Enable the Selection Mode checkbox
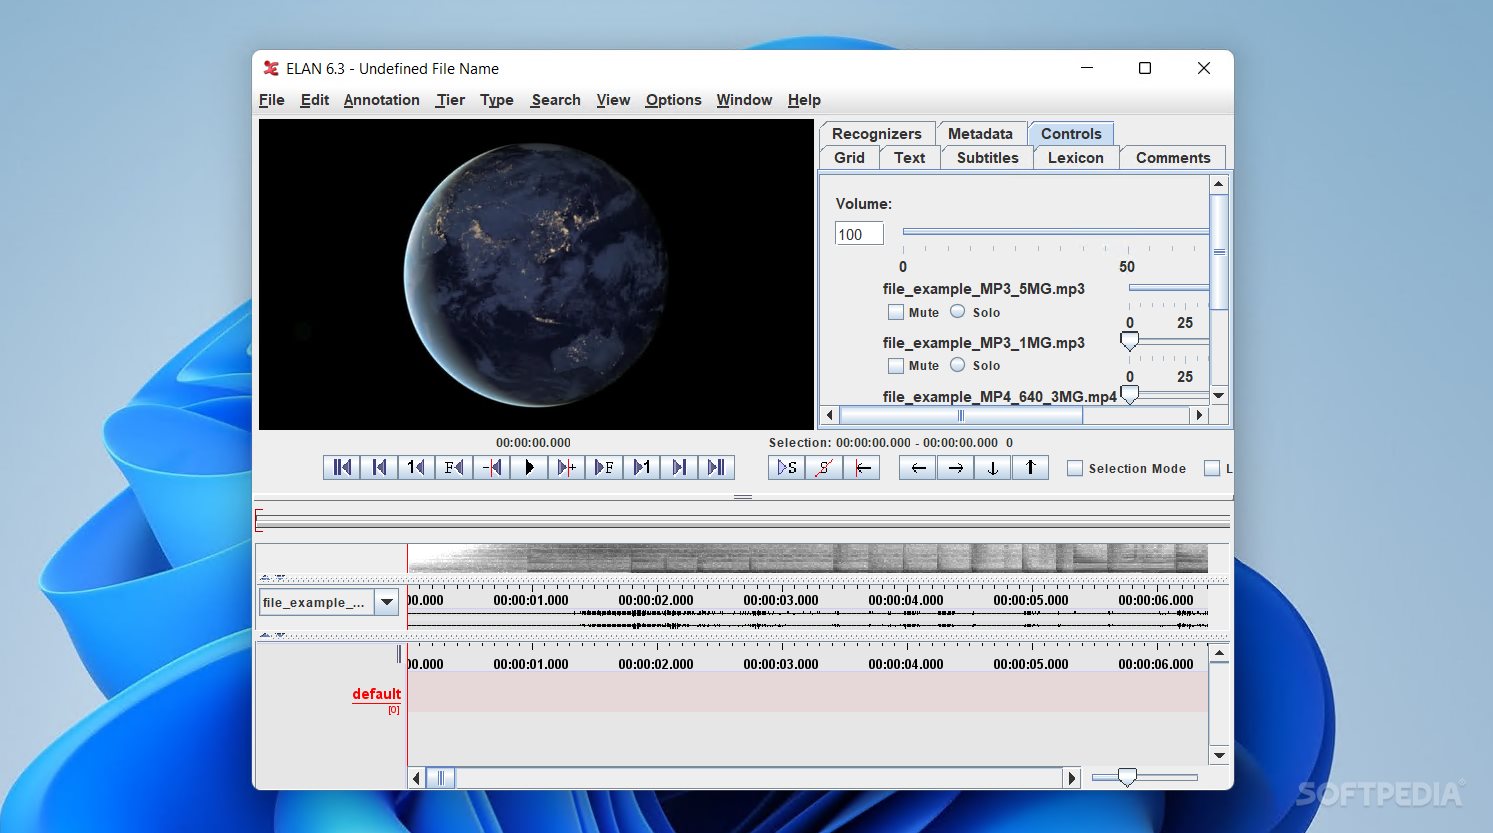This screenshot has height=833, width=1493. (x=1075, y=469)
